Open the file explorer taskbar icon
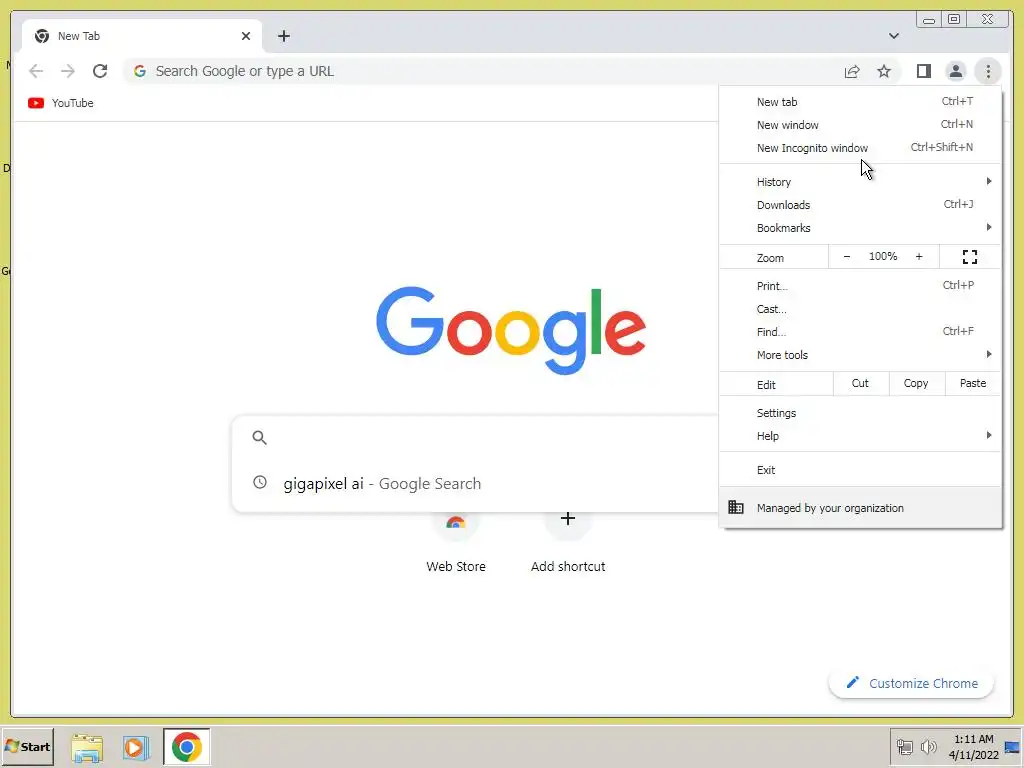This screenshot has height=768, width=1024. click(87, 748)
